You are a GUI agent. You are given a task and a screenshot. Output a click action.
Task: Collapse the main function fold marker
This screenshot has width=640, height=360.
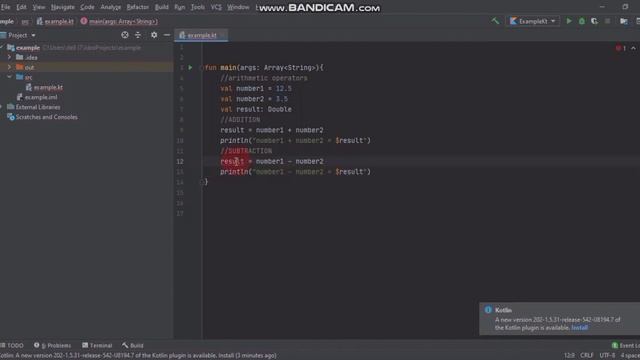202,67
